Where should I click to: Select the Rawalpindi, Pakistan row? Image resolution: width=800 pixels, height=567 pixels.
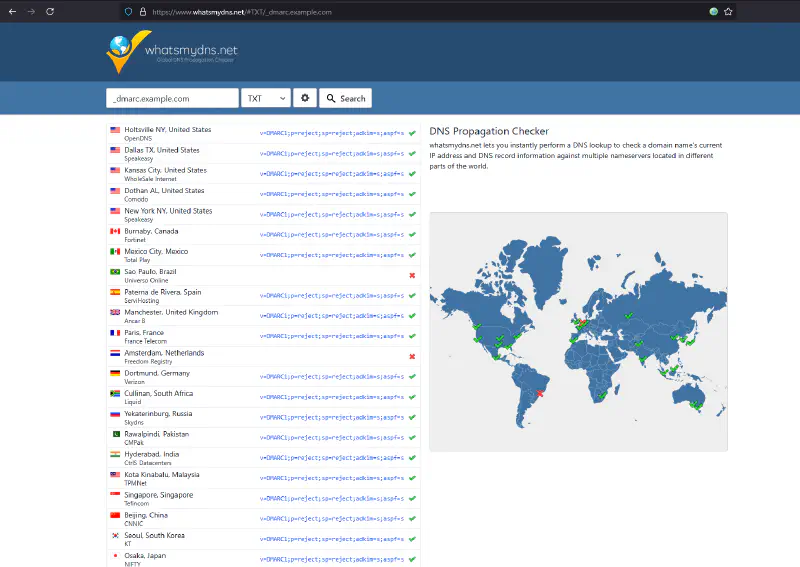[263, 438]
